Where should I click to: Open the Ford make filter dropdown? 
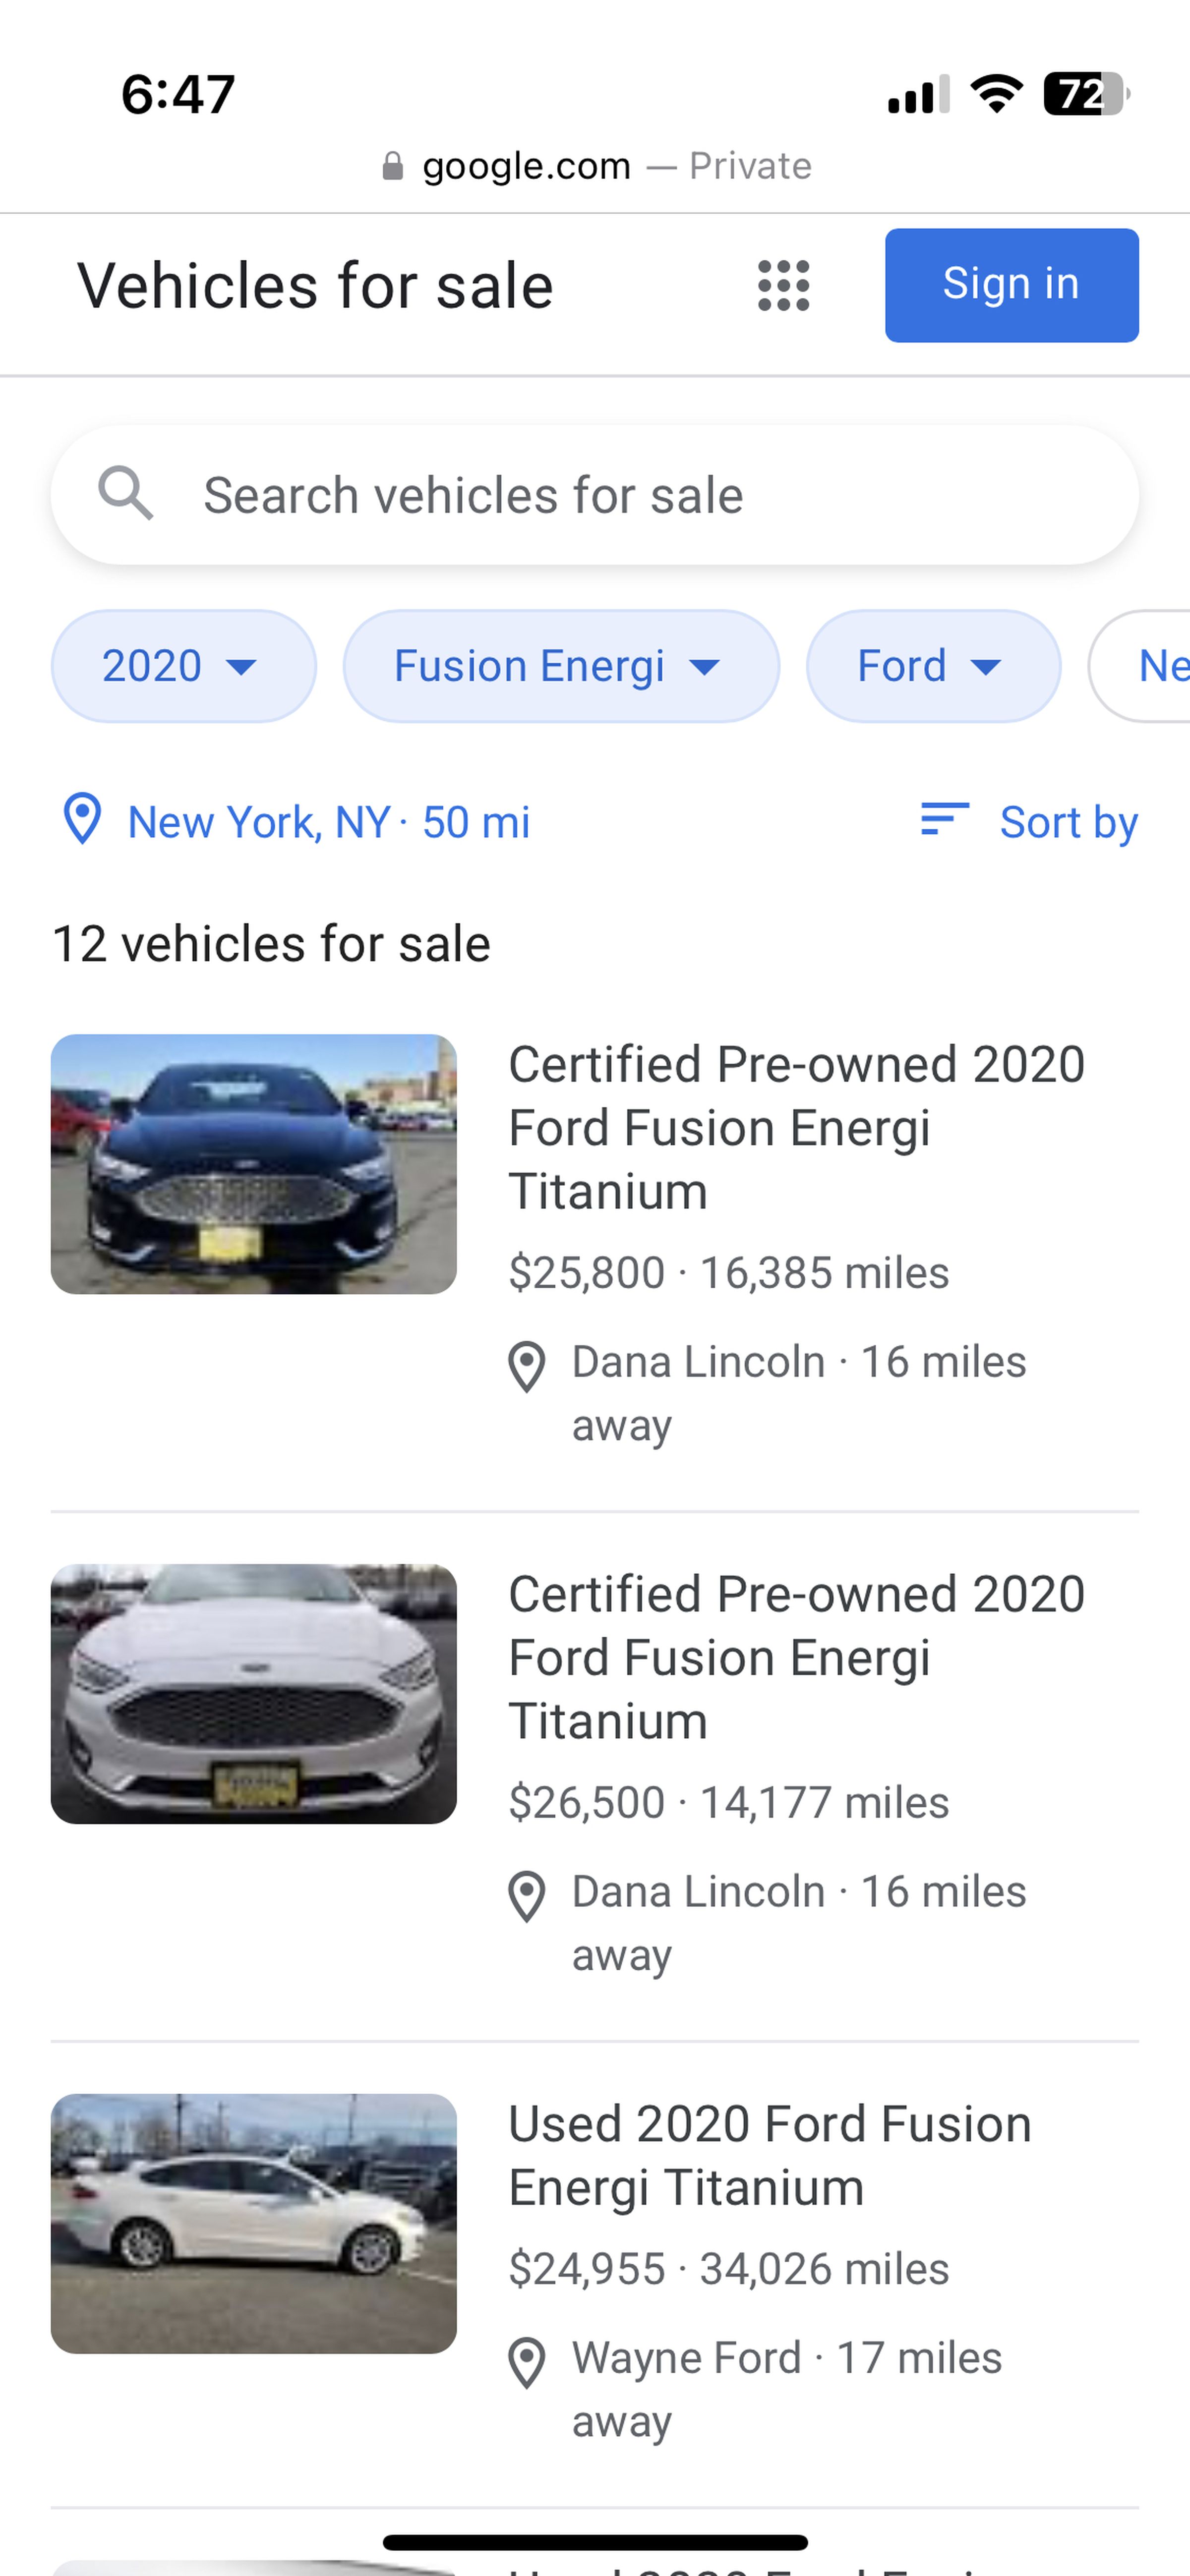point(932,666)
